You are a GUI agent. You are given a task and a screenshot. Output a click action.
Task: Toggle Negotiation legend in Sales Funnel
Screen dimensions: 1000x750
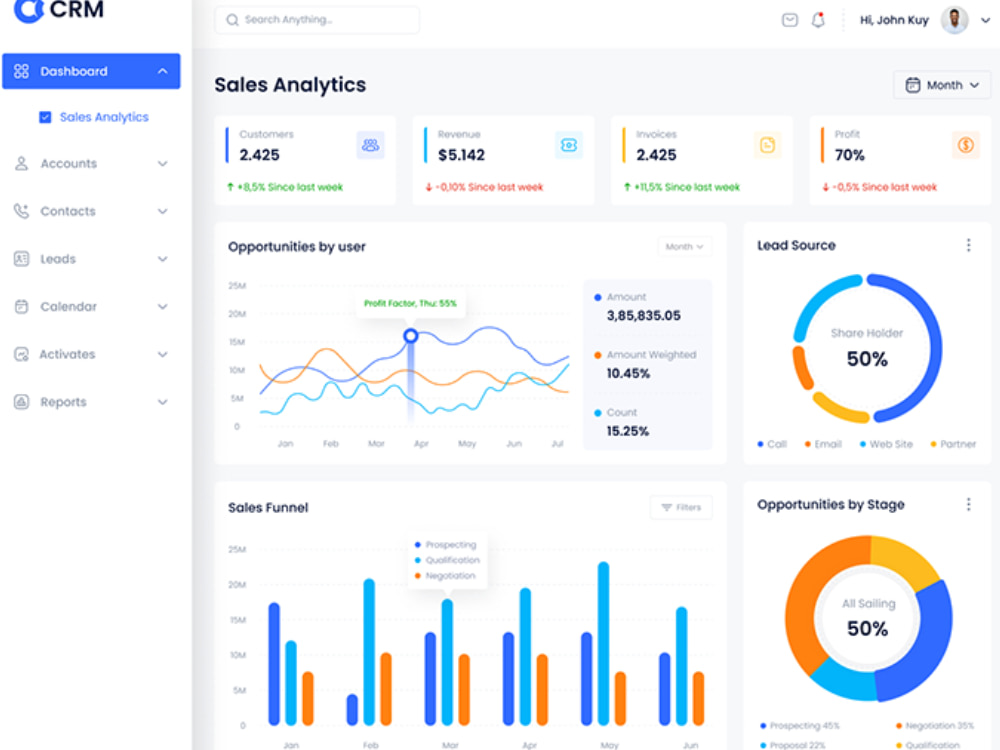445,576
